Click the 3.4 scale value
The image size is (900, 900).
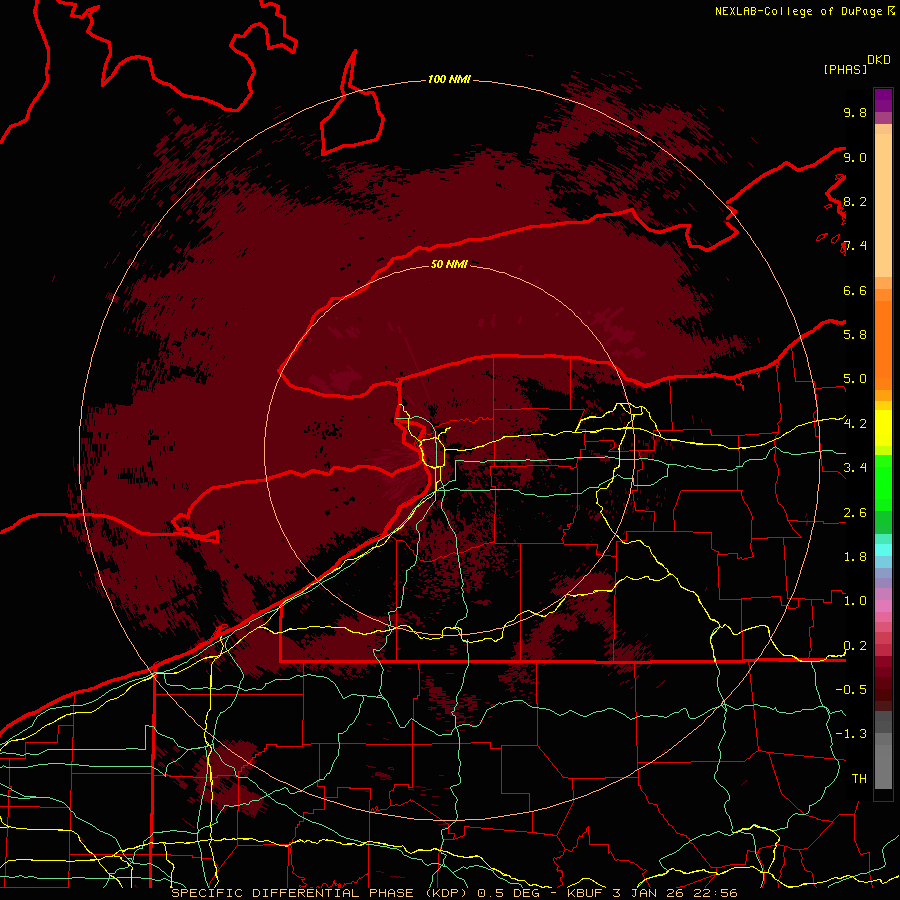point(855,468)
